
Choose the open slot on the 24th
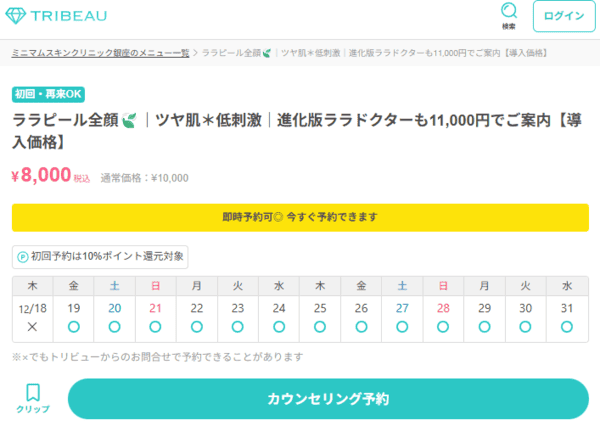[279, 327]
